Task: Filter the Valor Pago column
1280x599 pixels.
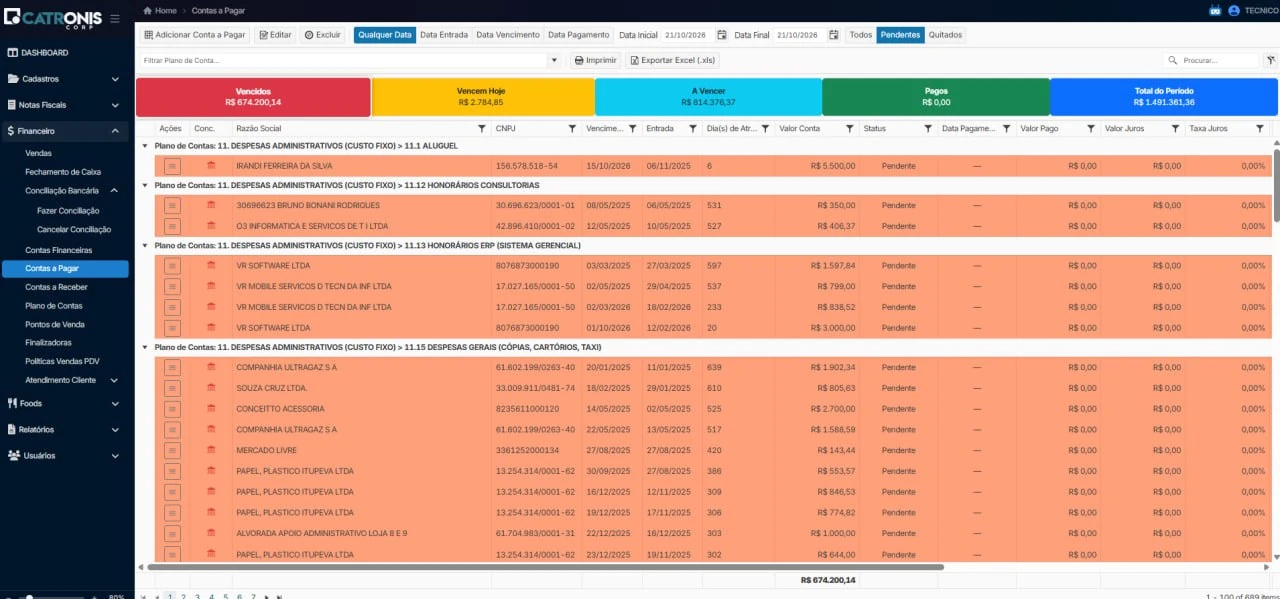Action: tap(1091, 129)
